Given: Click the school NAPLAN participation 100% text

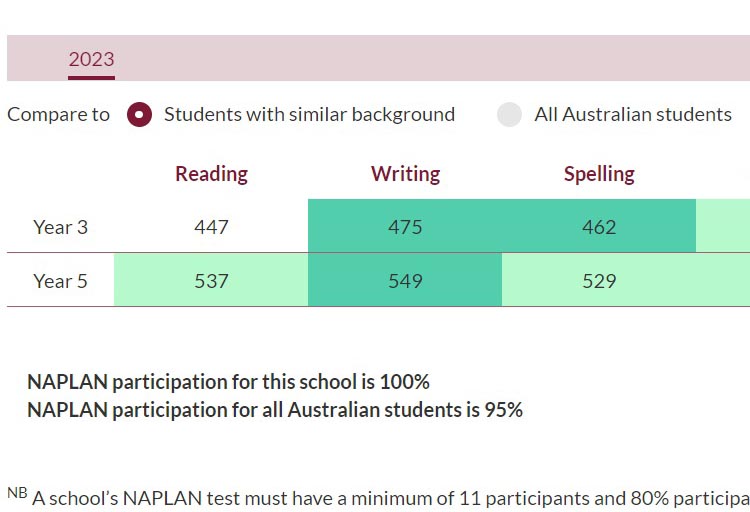Looking at the screenshot, I should pyautogui.click(x=228, y=382).
